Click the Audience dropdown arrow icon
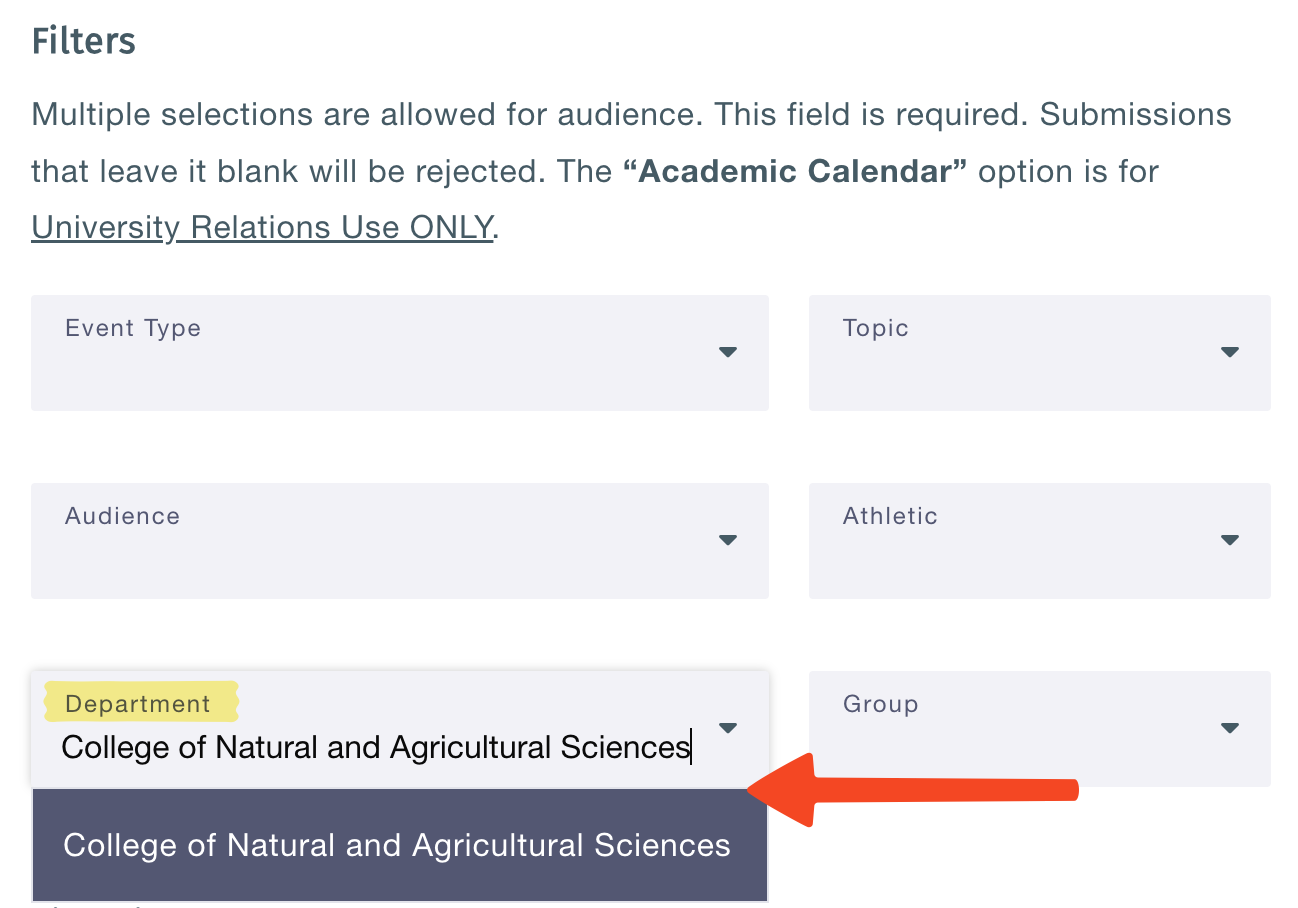The width and height of the screenshot is (1298, 908). tap(728, 540)
